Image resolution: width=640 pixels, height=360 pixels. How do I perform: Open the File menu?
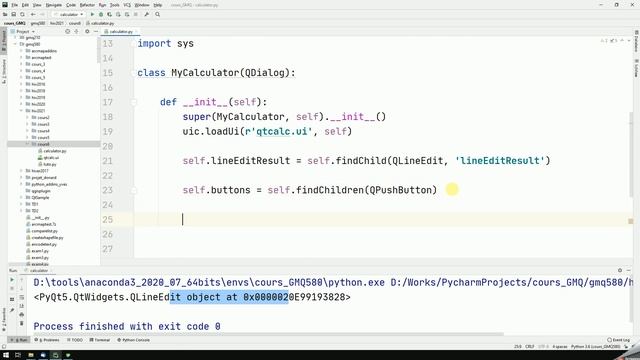pos(15,5)
